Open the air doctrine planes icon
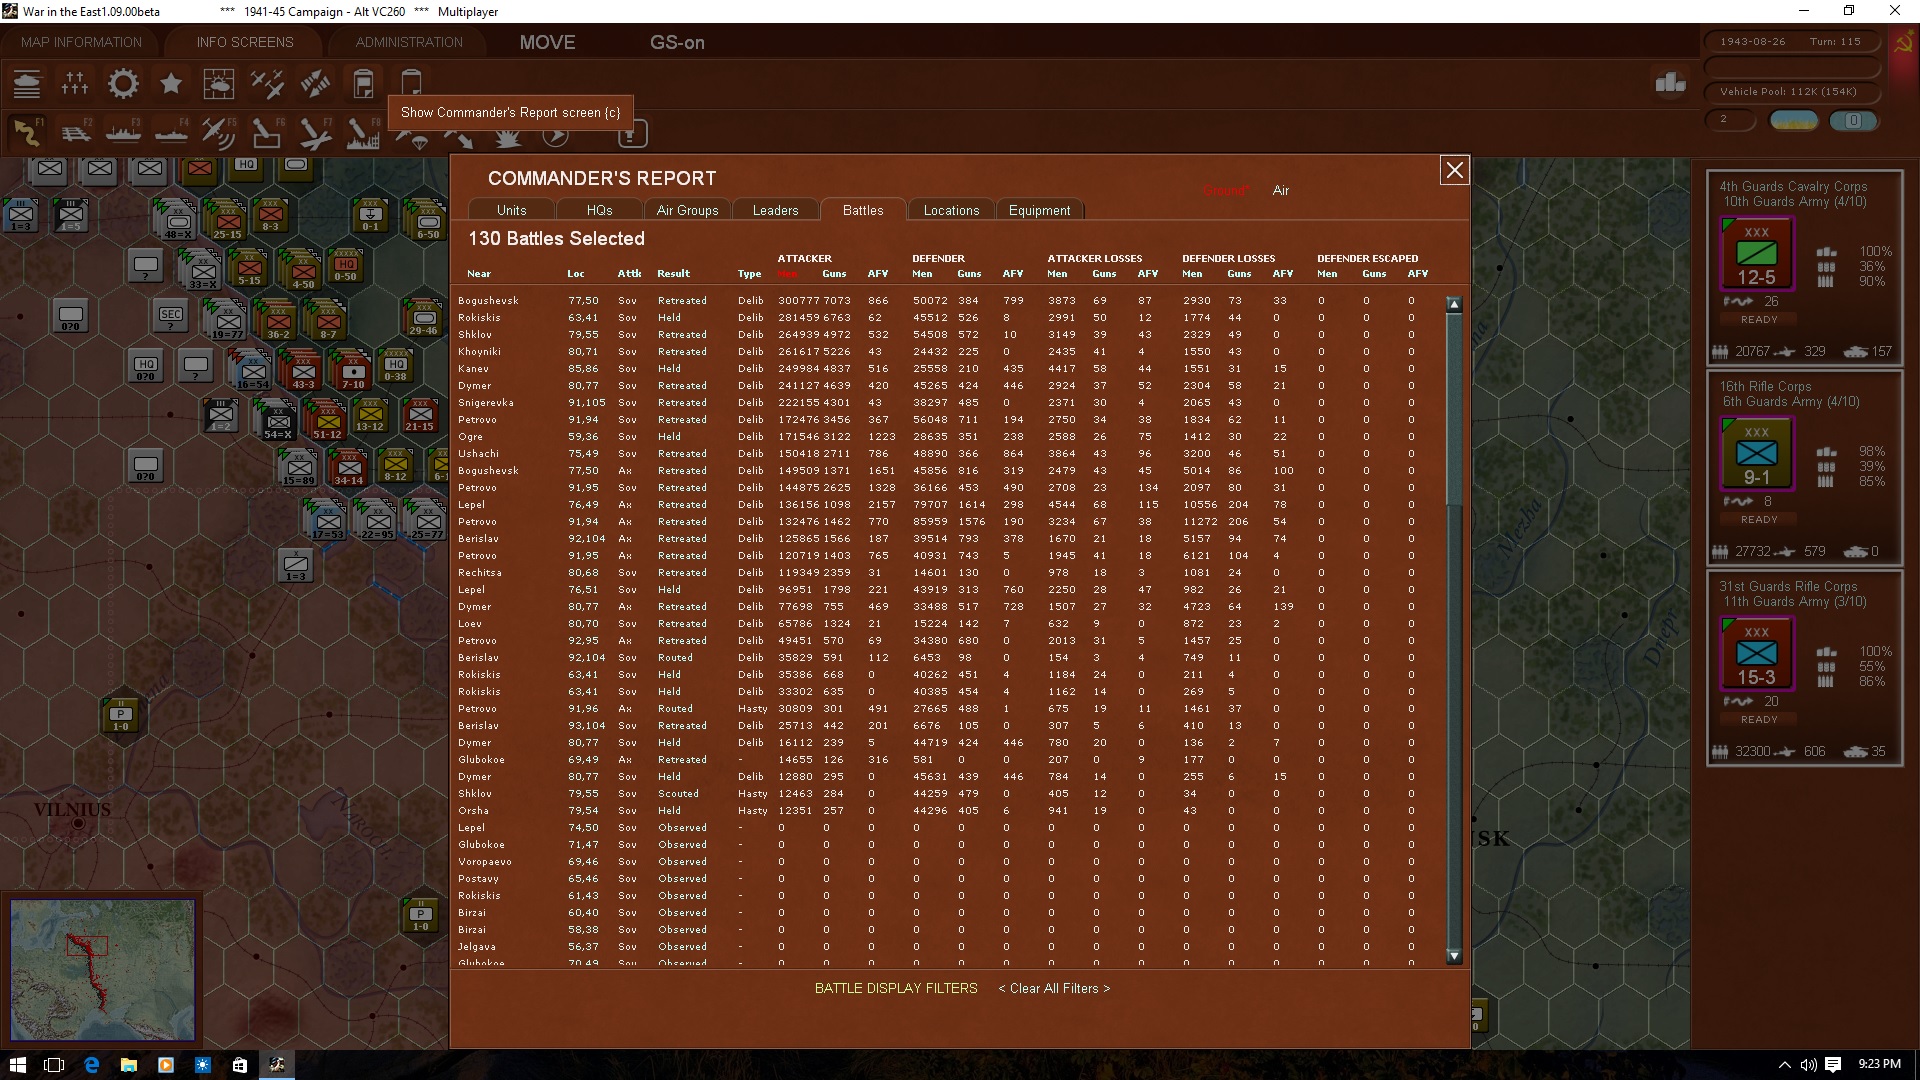The width and height of the screenshot is (1920, 1080). [267, 84]
